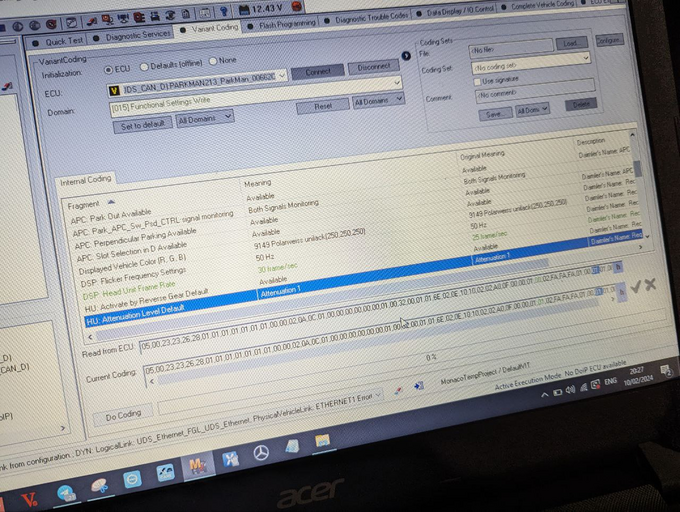680x512 pixels.
Task: Open the All Domains dropdown beside Set to default
Action: (x=205, y=118)
